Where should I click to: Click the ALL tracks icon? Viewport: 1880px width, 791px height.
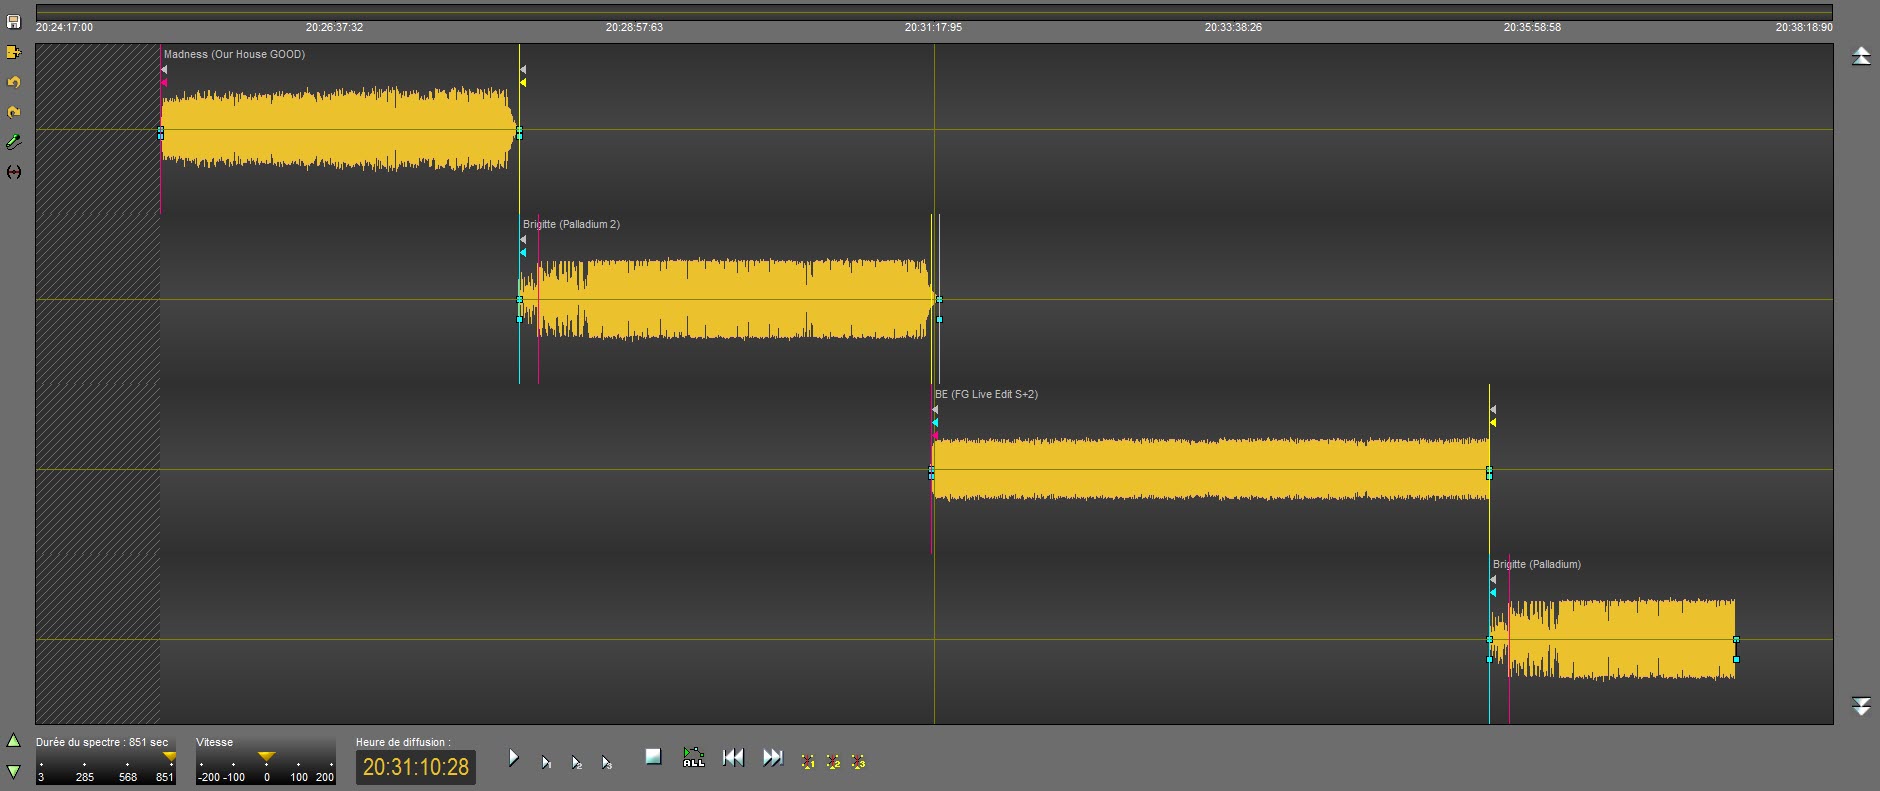(693, 758)
